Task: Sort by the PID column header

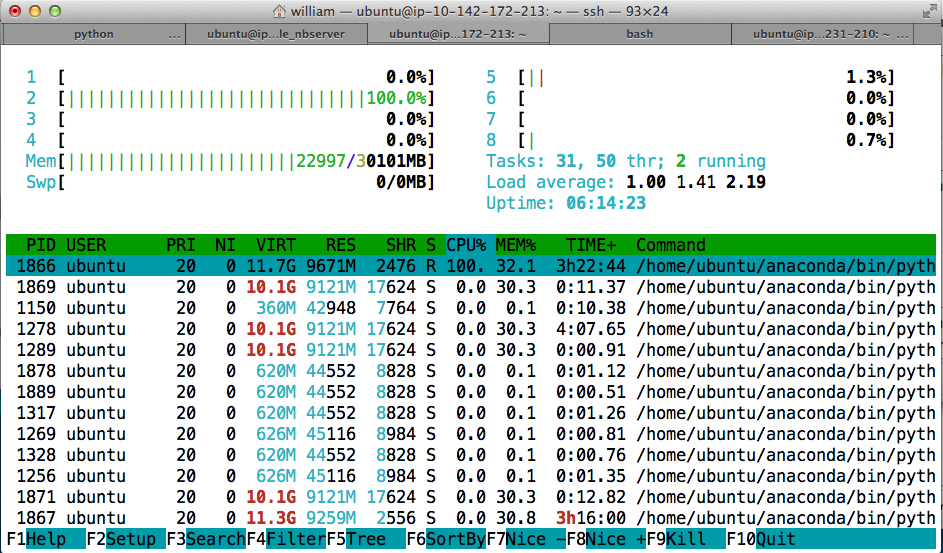Action: coord(41,245)
